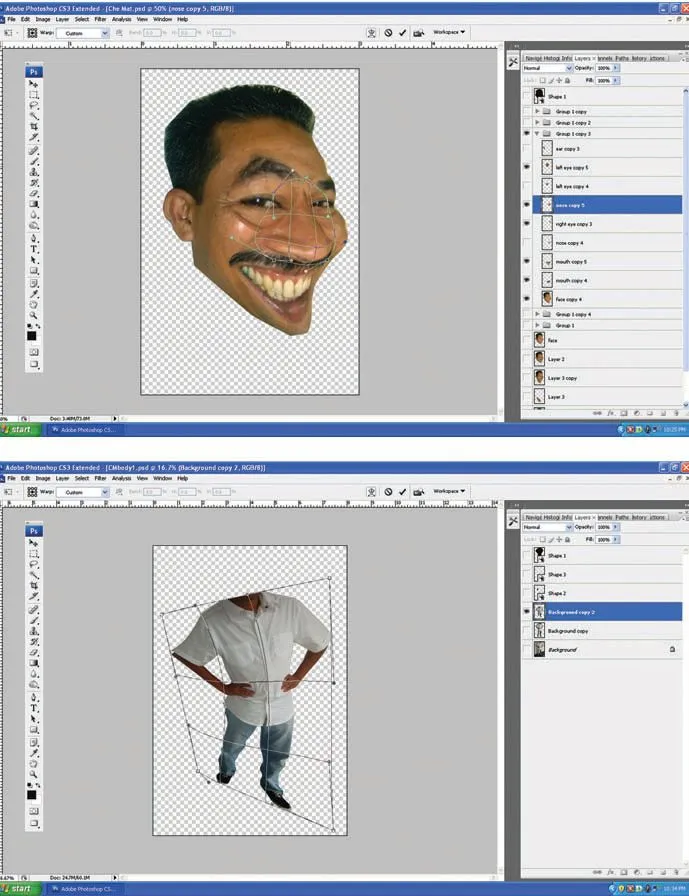Switch to Info tab in bottom window

567,517
